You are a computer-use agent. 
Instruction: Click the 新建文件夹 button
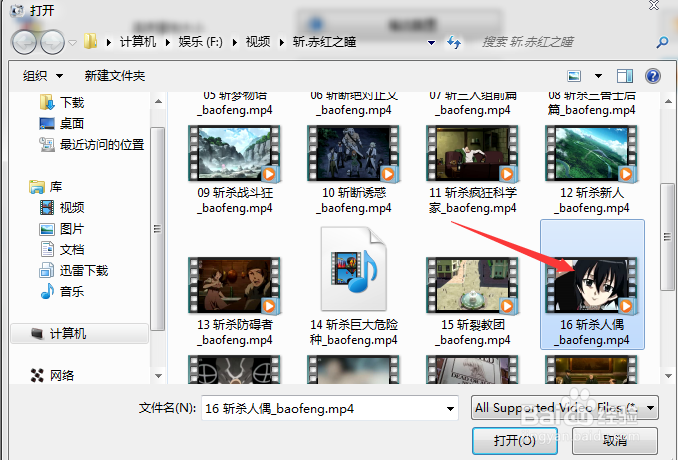pyautogui.click(x=115, y=76)
